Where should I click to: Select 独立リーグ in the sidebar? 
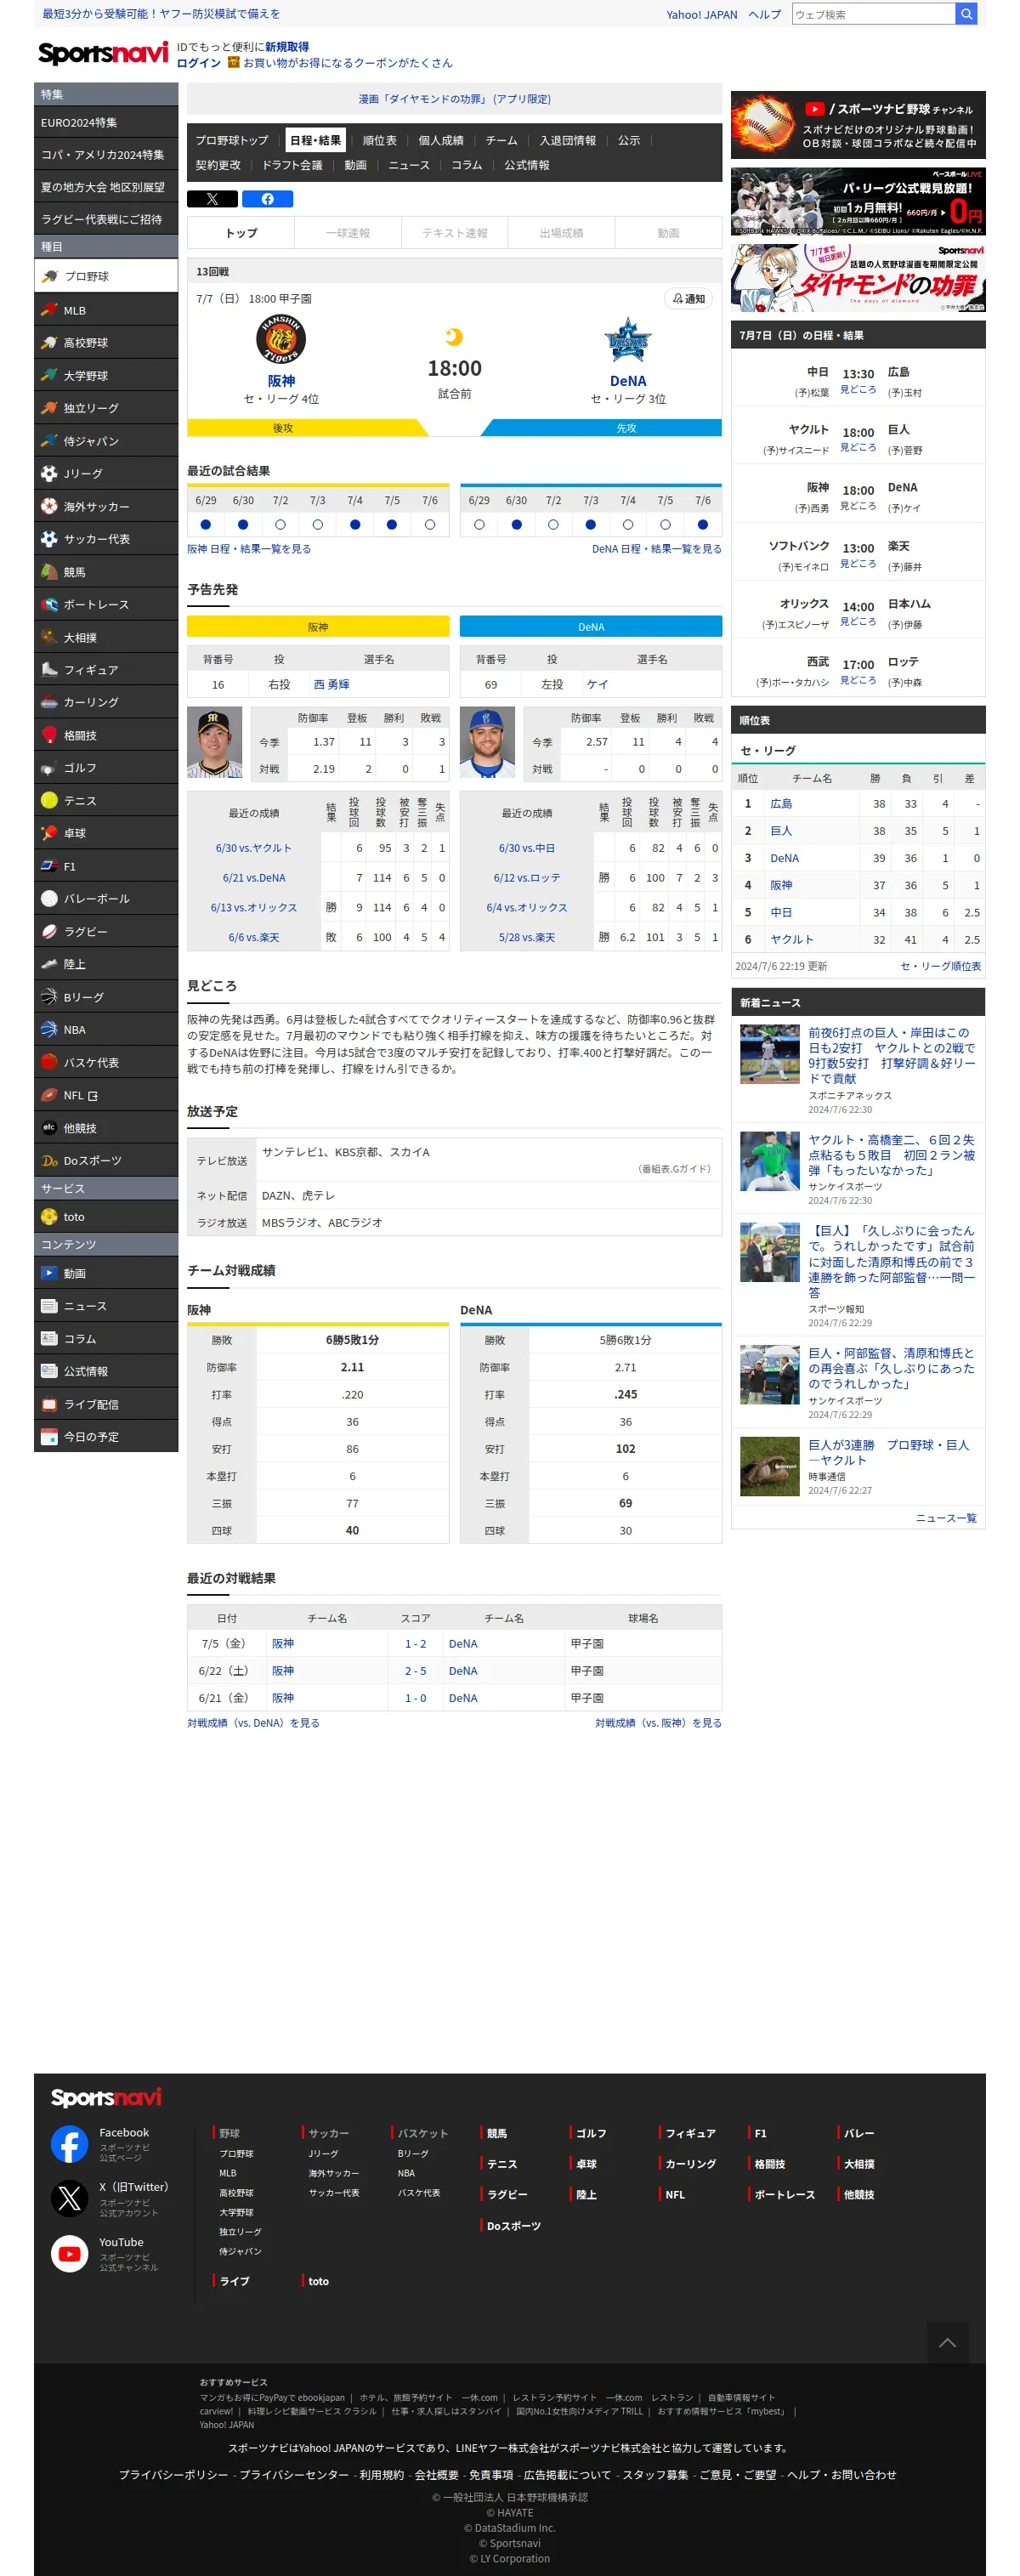[x=106, y=408]
